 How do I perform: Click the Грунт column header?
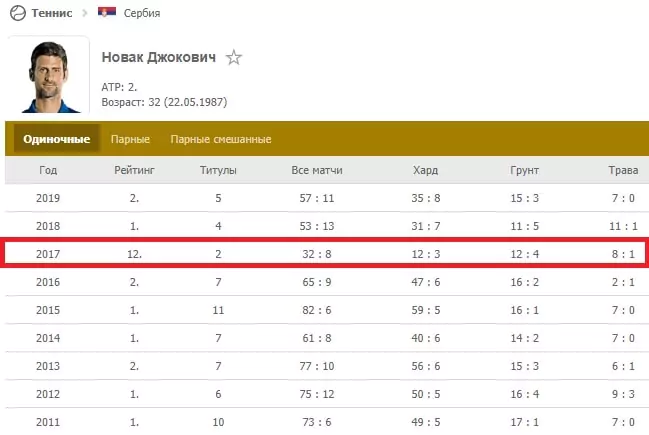[x=525, y=170]
